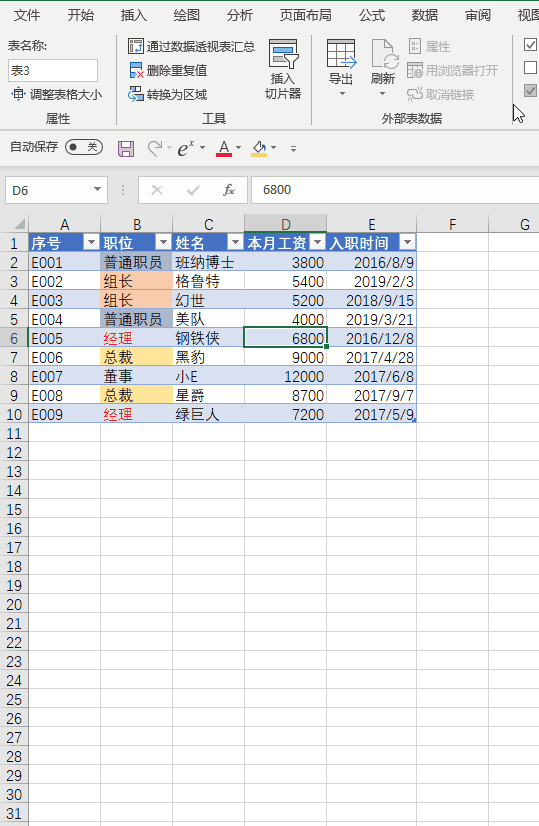This screenshot has width=539, height=826.
Task: Insert a slicer (插入切片器)
Action: 283,70
